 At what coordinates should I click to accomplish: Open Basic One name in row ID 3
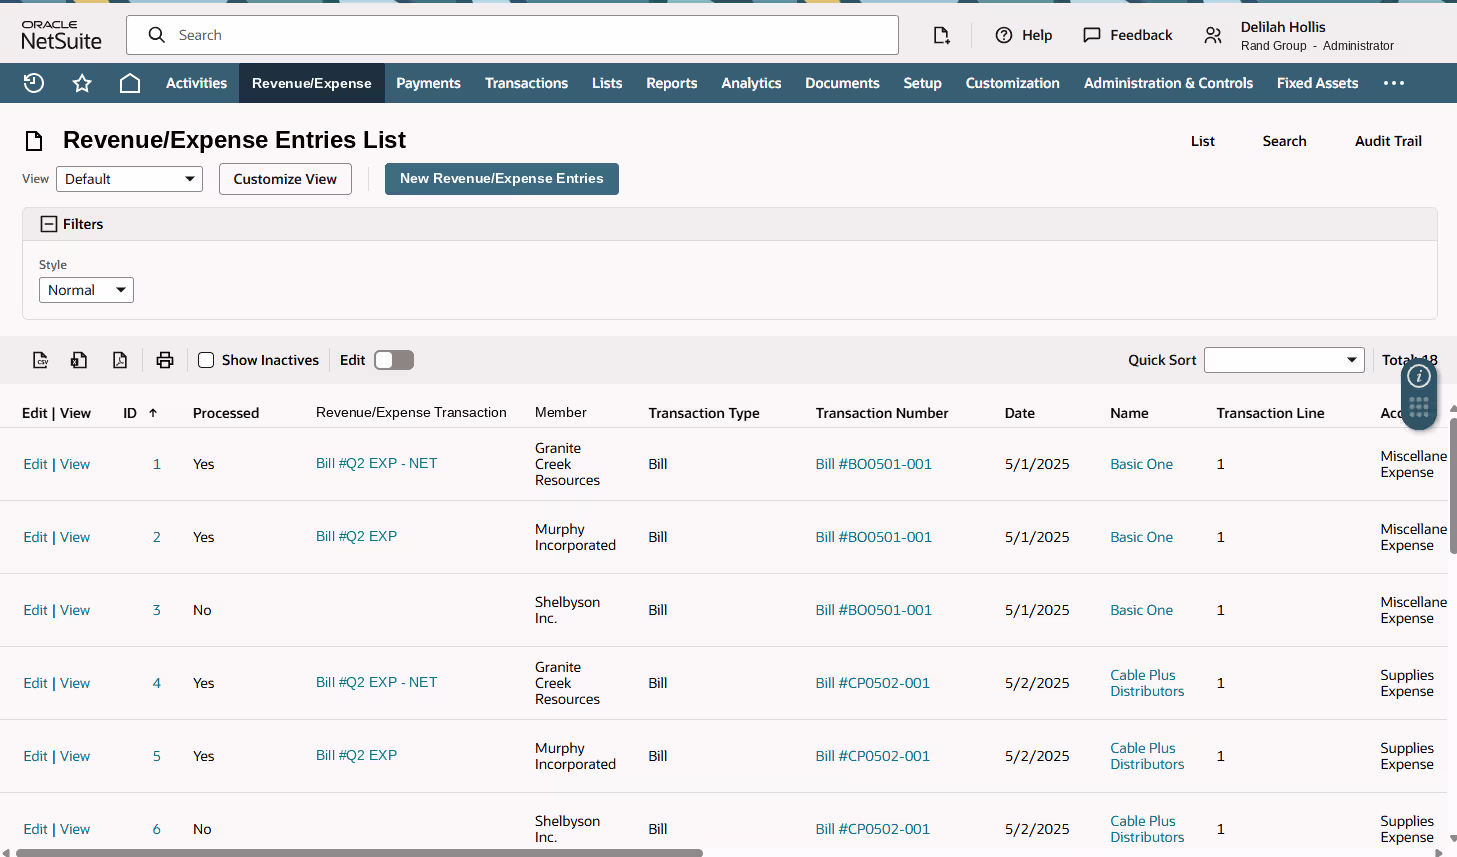pyautogui.click(x=1141, y=610)
